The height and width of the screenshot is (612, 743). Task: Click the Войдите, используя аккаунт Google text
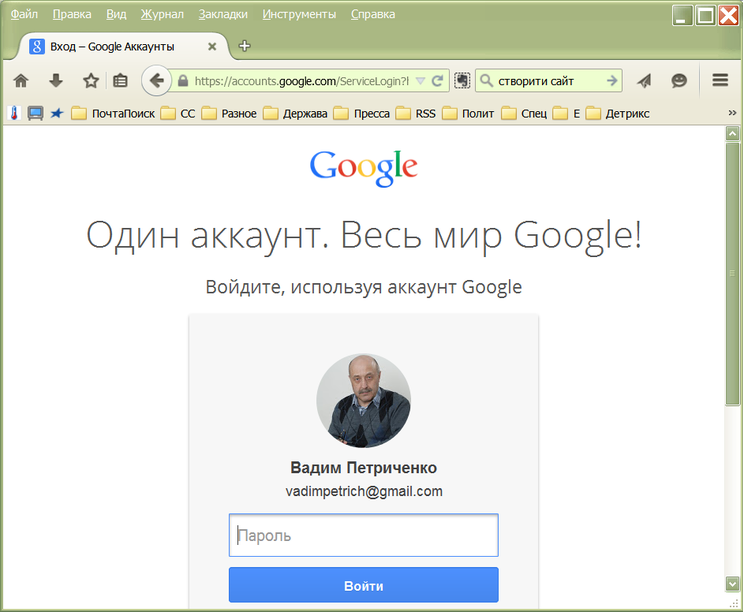pyautogui.click(x=363, y=287)
